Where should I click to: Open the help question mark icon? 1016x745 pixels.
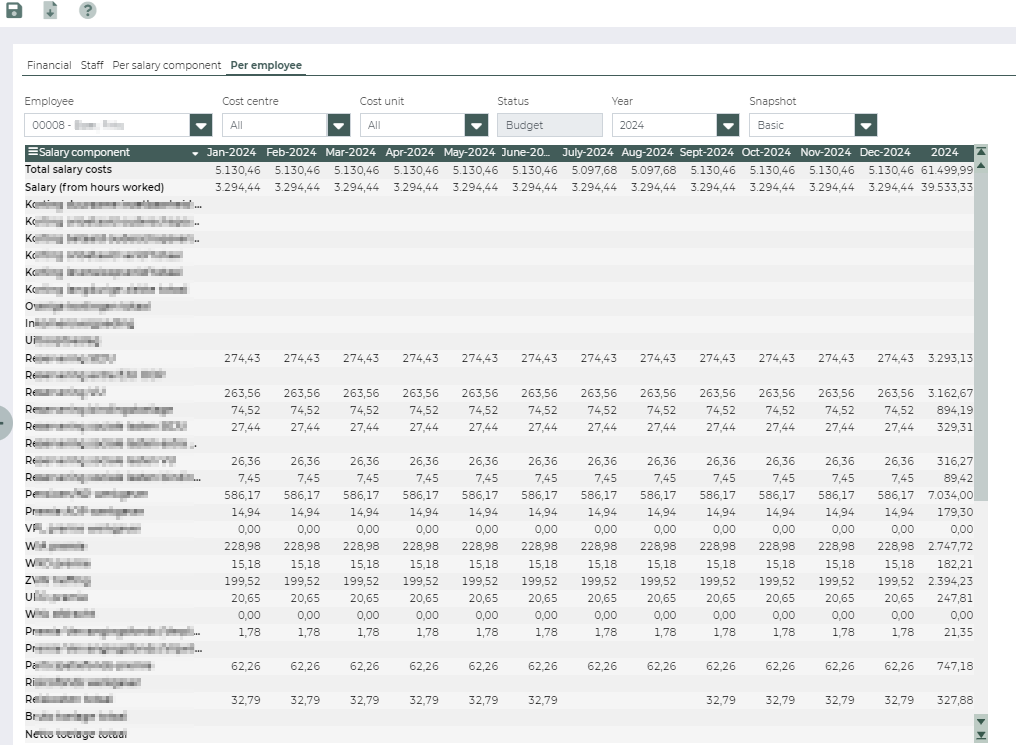[x=87, y=10]
